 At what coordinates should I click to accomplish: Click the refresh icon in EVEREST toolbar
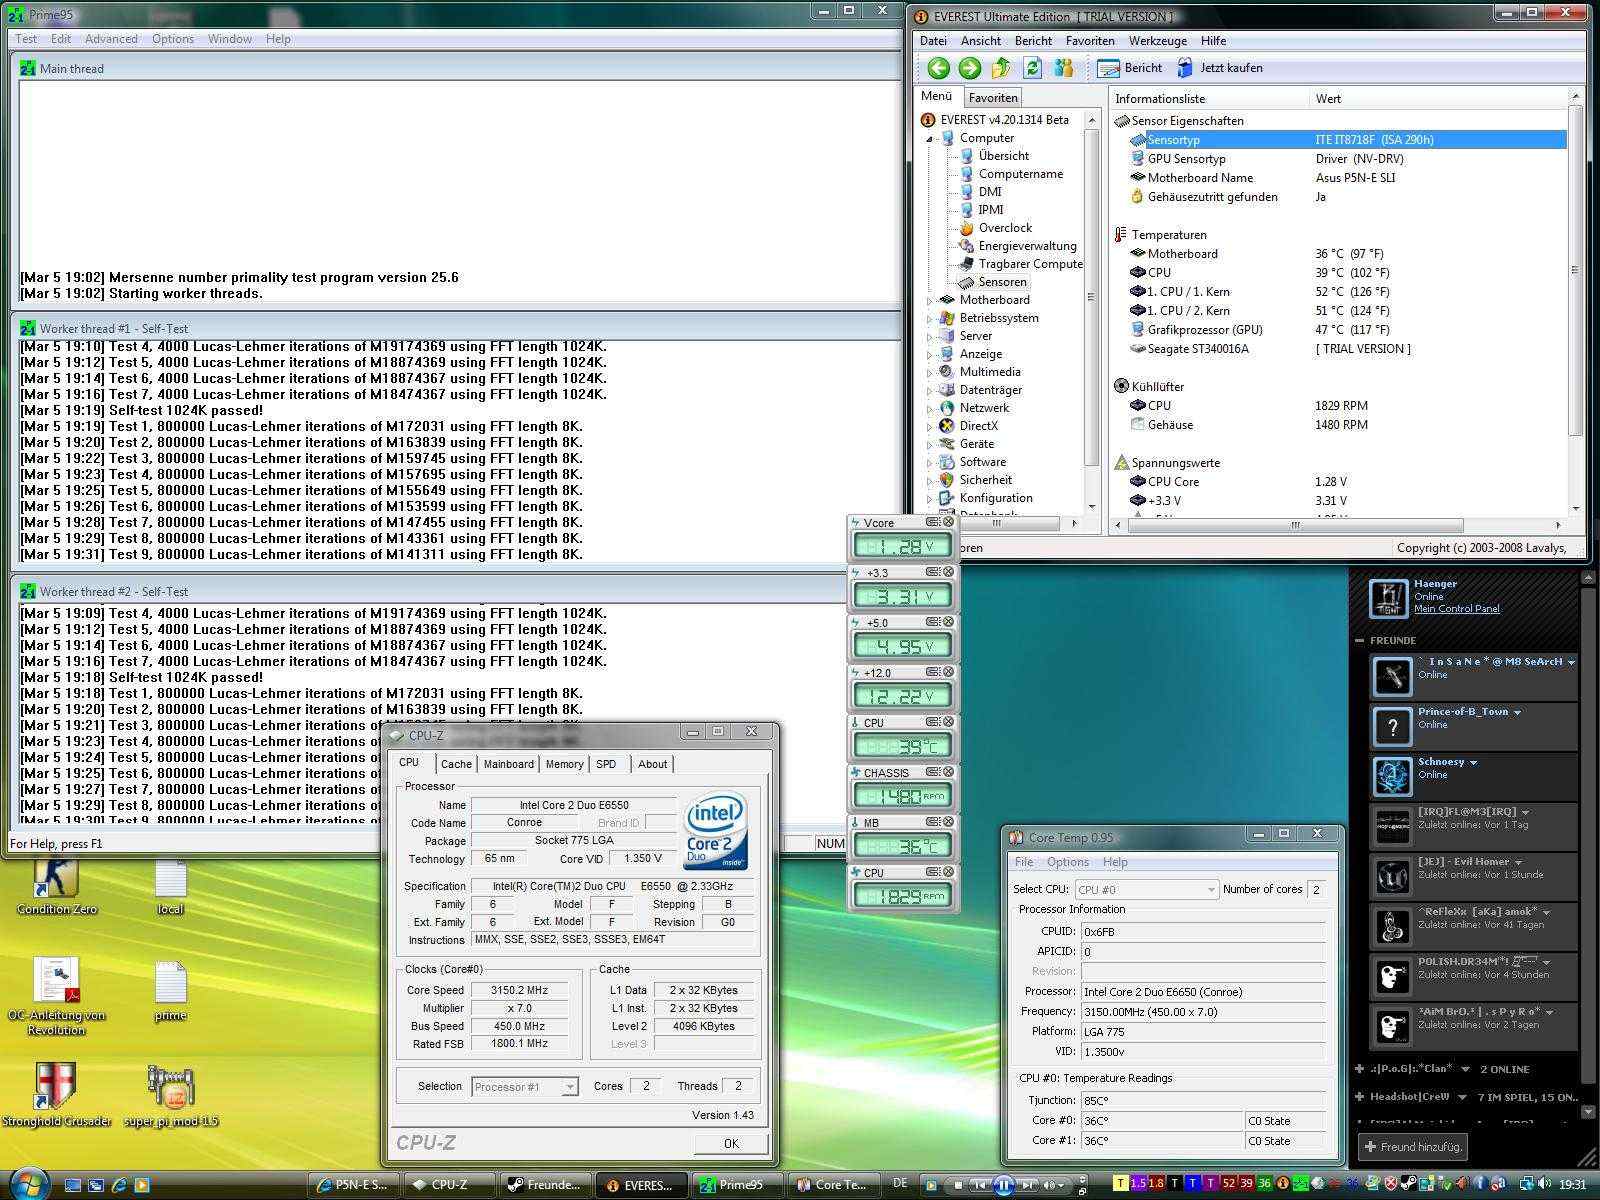click(1032, 68)
